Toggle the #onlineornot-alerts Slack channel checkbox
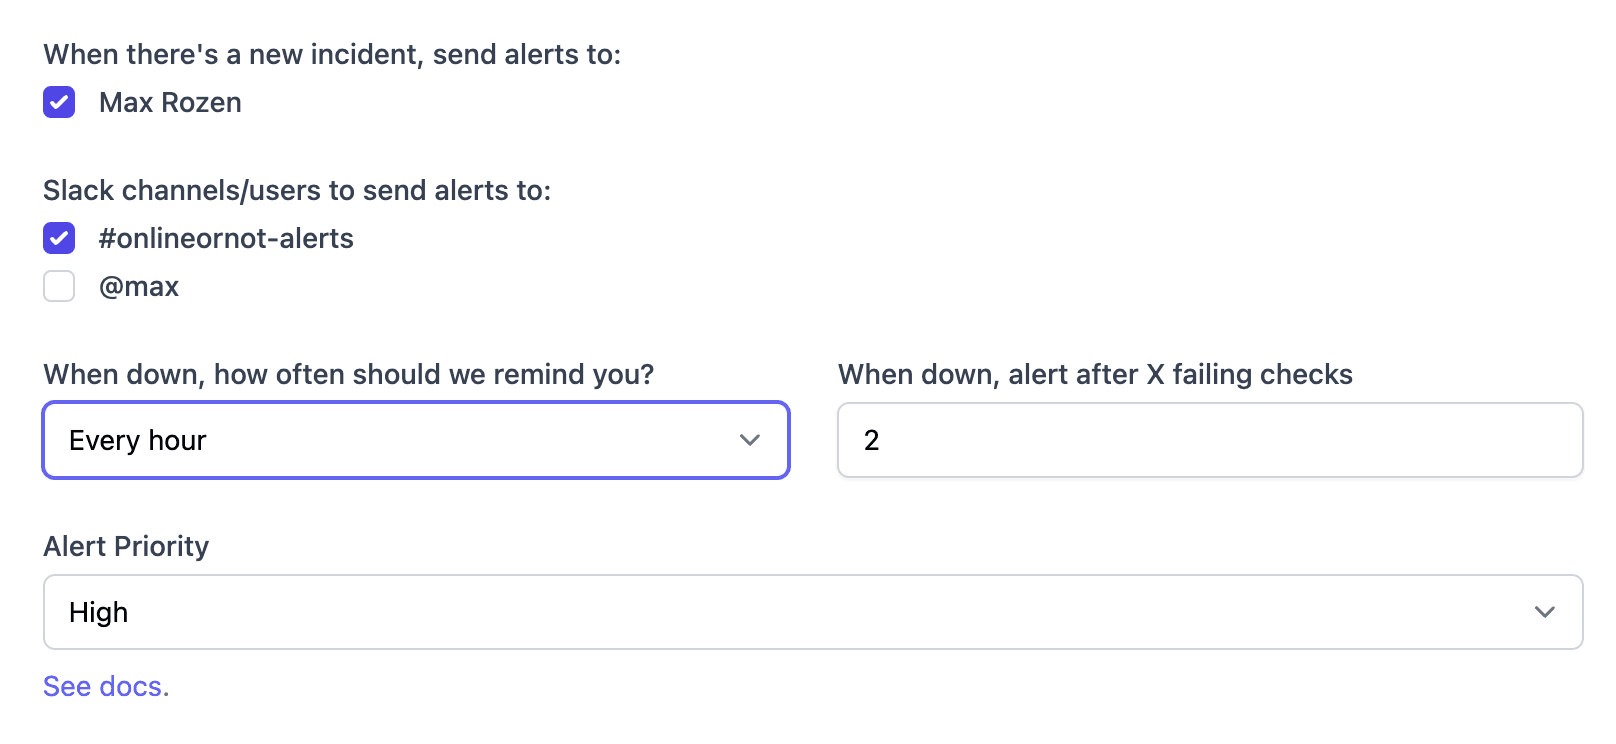This screenshot has width=1616, height=744. pyautogui.click(x=59, y=238)
